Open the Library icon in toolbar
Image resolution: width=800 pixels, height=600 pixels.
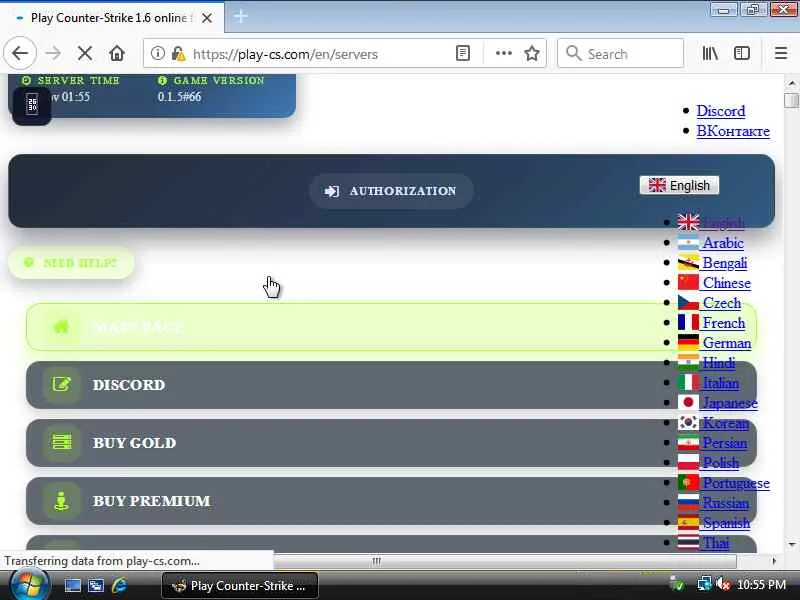point(710,53)
